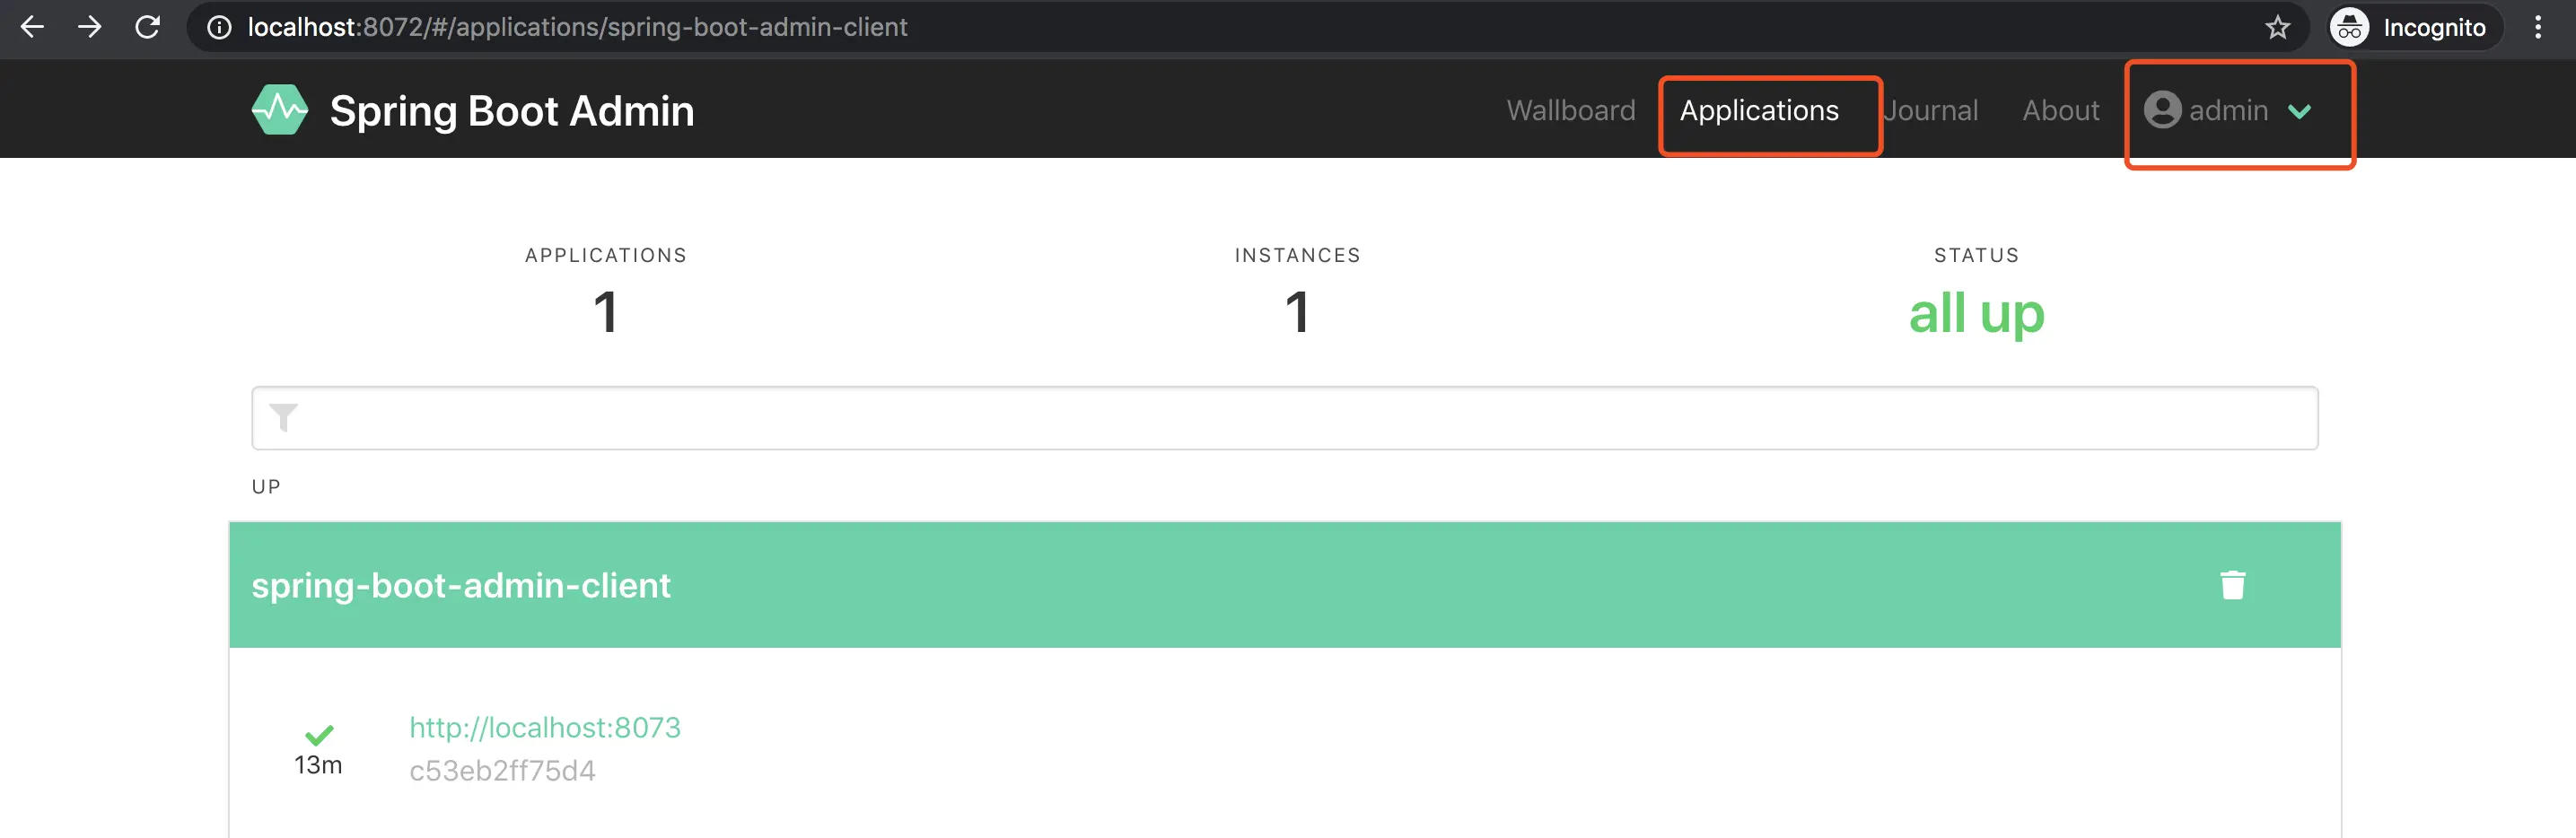The width and height of the screenshot is (2576, 838).
Task: Click the Spring Boot Admin title
Action: pos(512,111)
